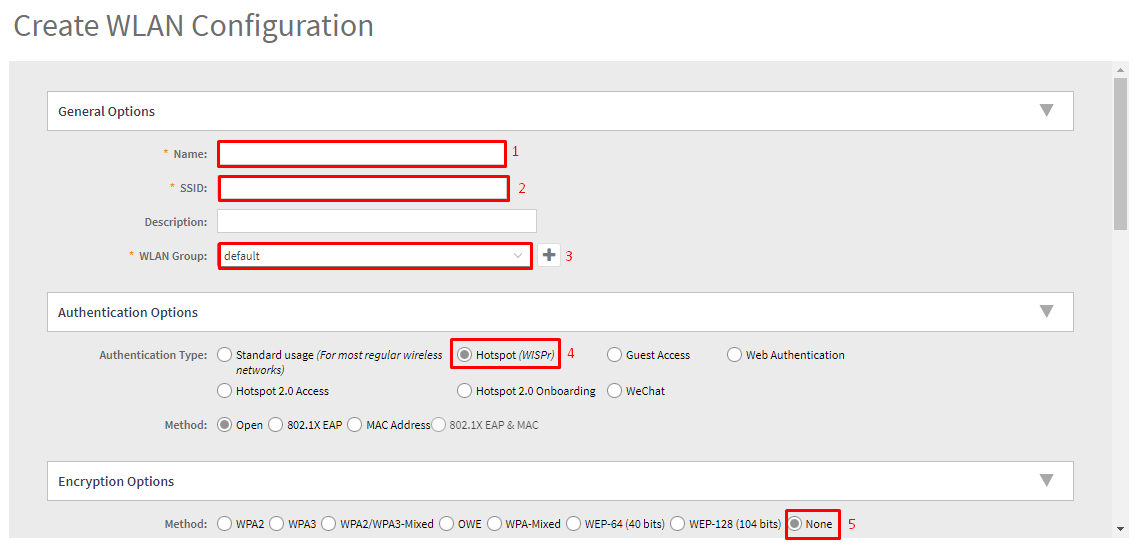
Task: Select Hotspot (WISPr) authentication type
Action: tap(464, 355)
